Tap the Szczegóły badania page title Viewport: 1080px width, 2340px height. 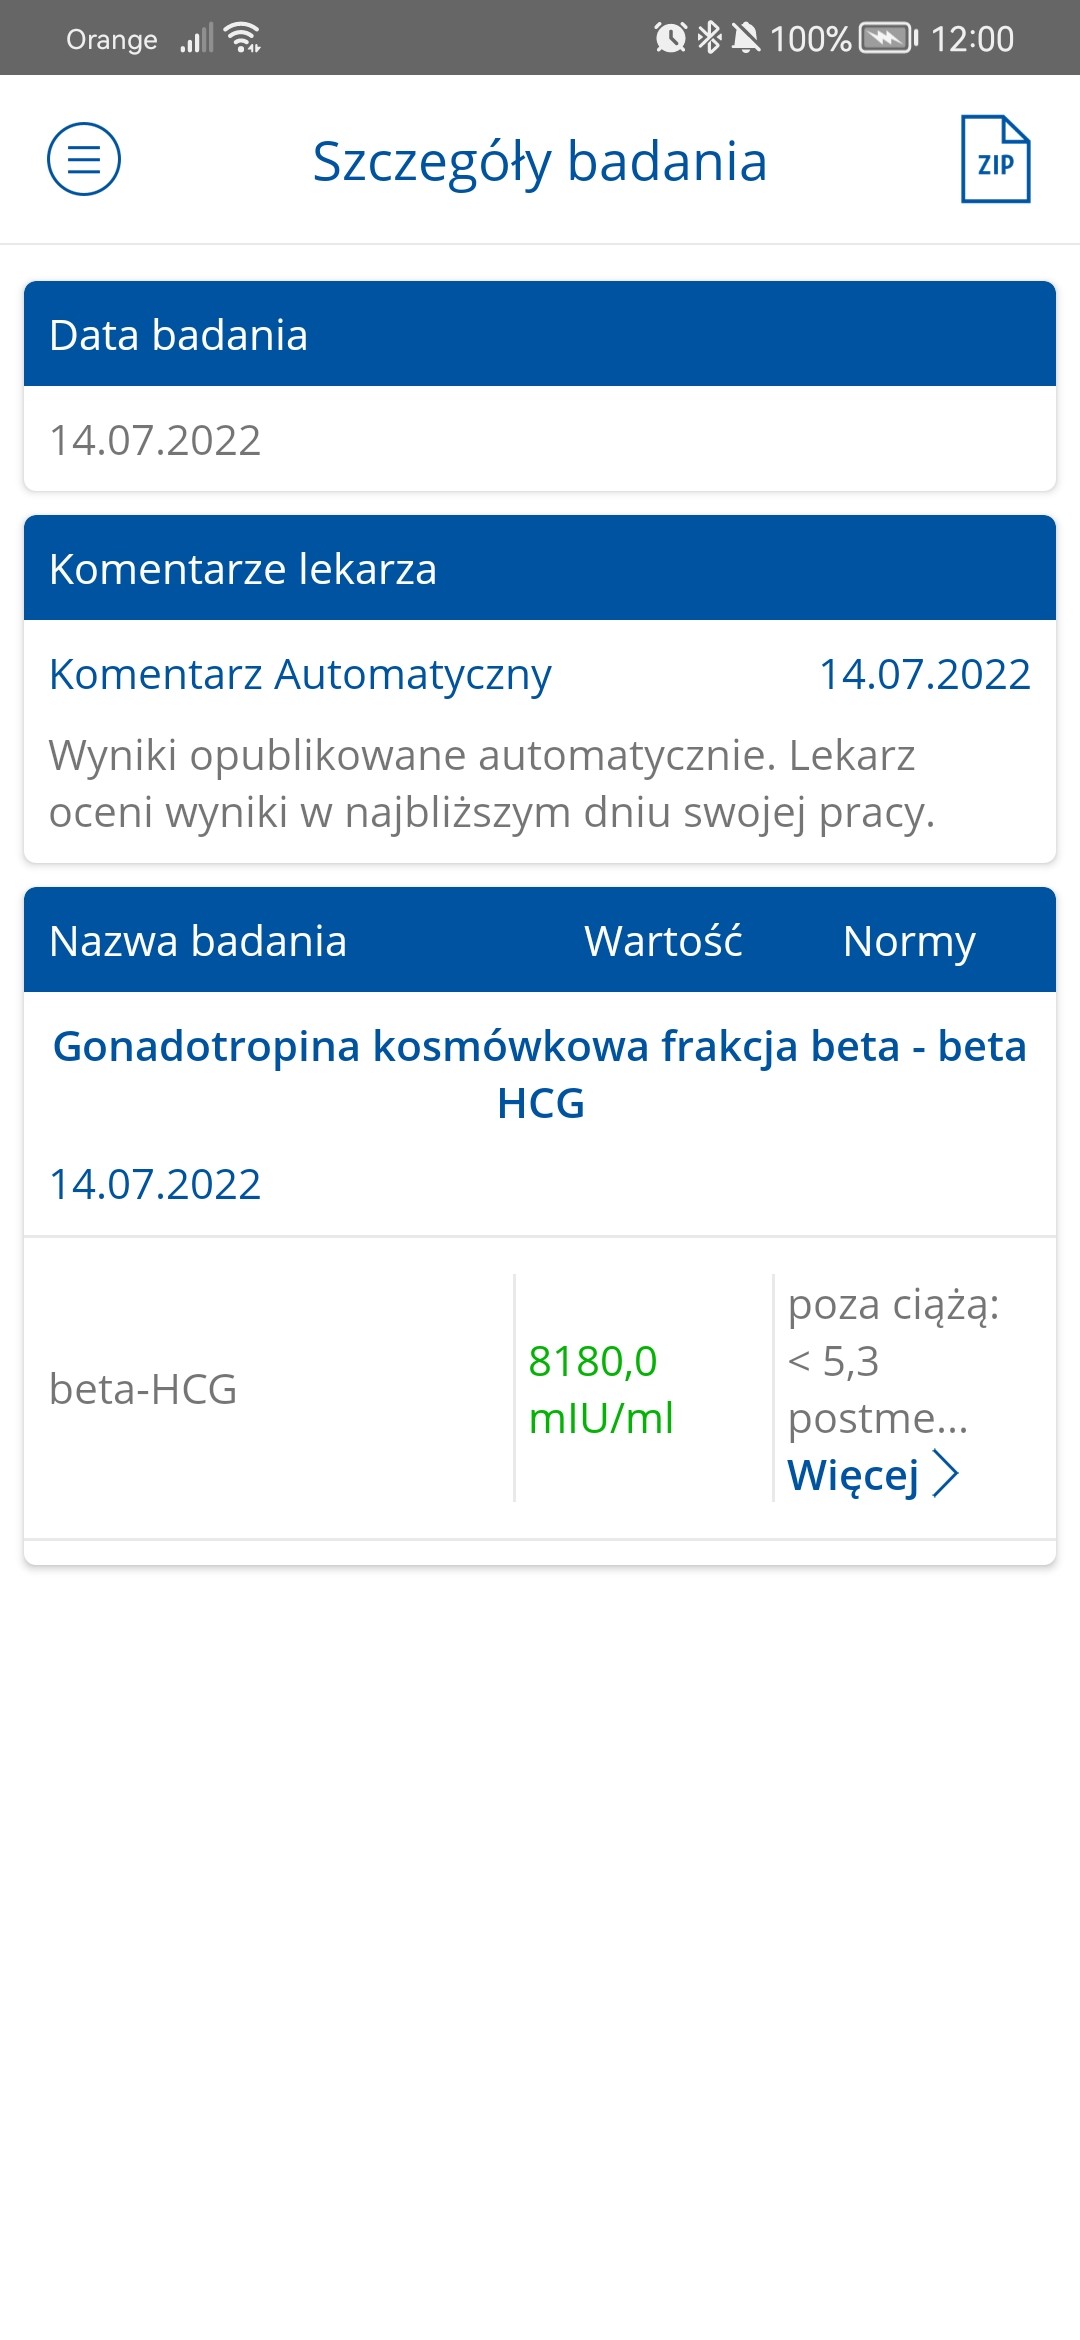pyautogui.click(x=540, y=161)
